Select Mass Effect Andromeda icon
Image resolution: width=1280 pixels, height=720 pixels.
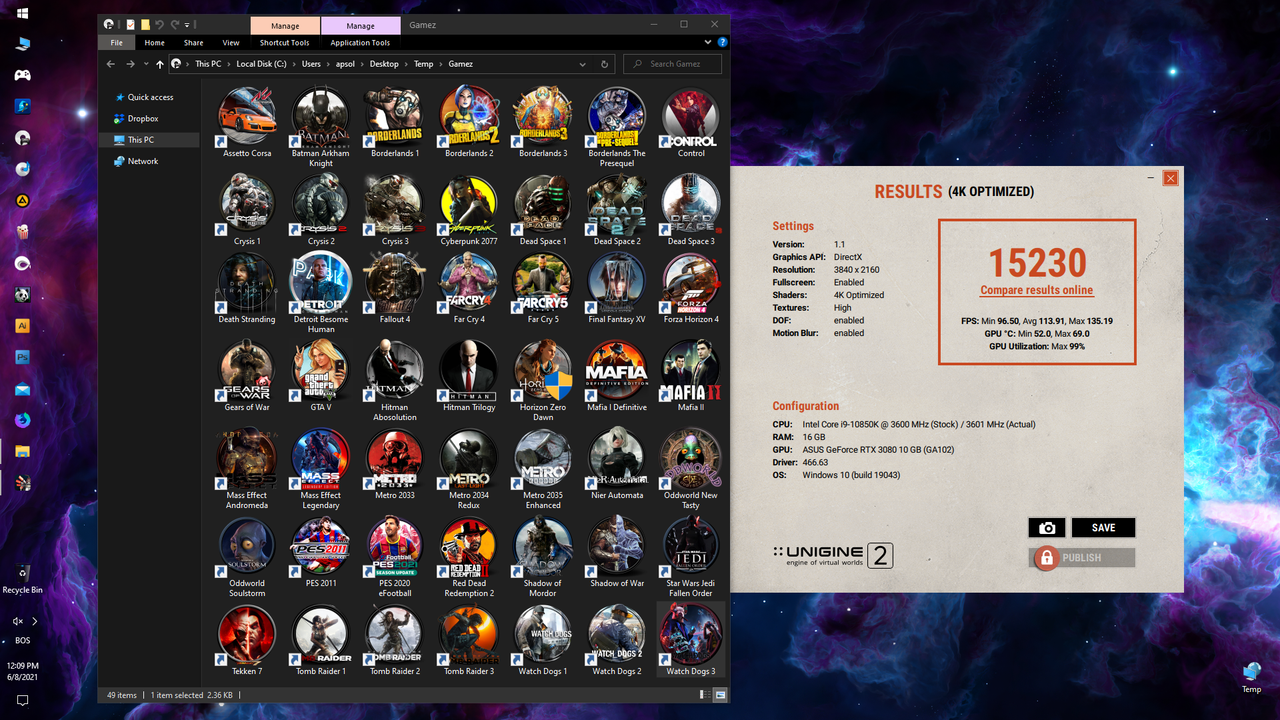click(247, 469)
